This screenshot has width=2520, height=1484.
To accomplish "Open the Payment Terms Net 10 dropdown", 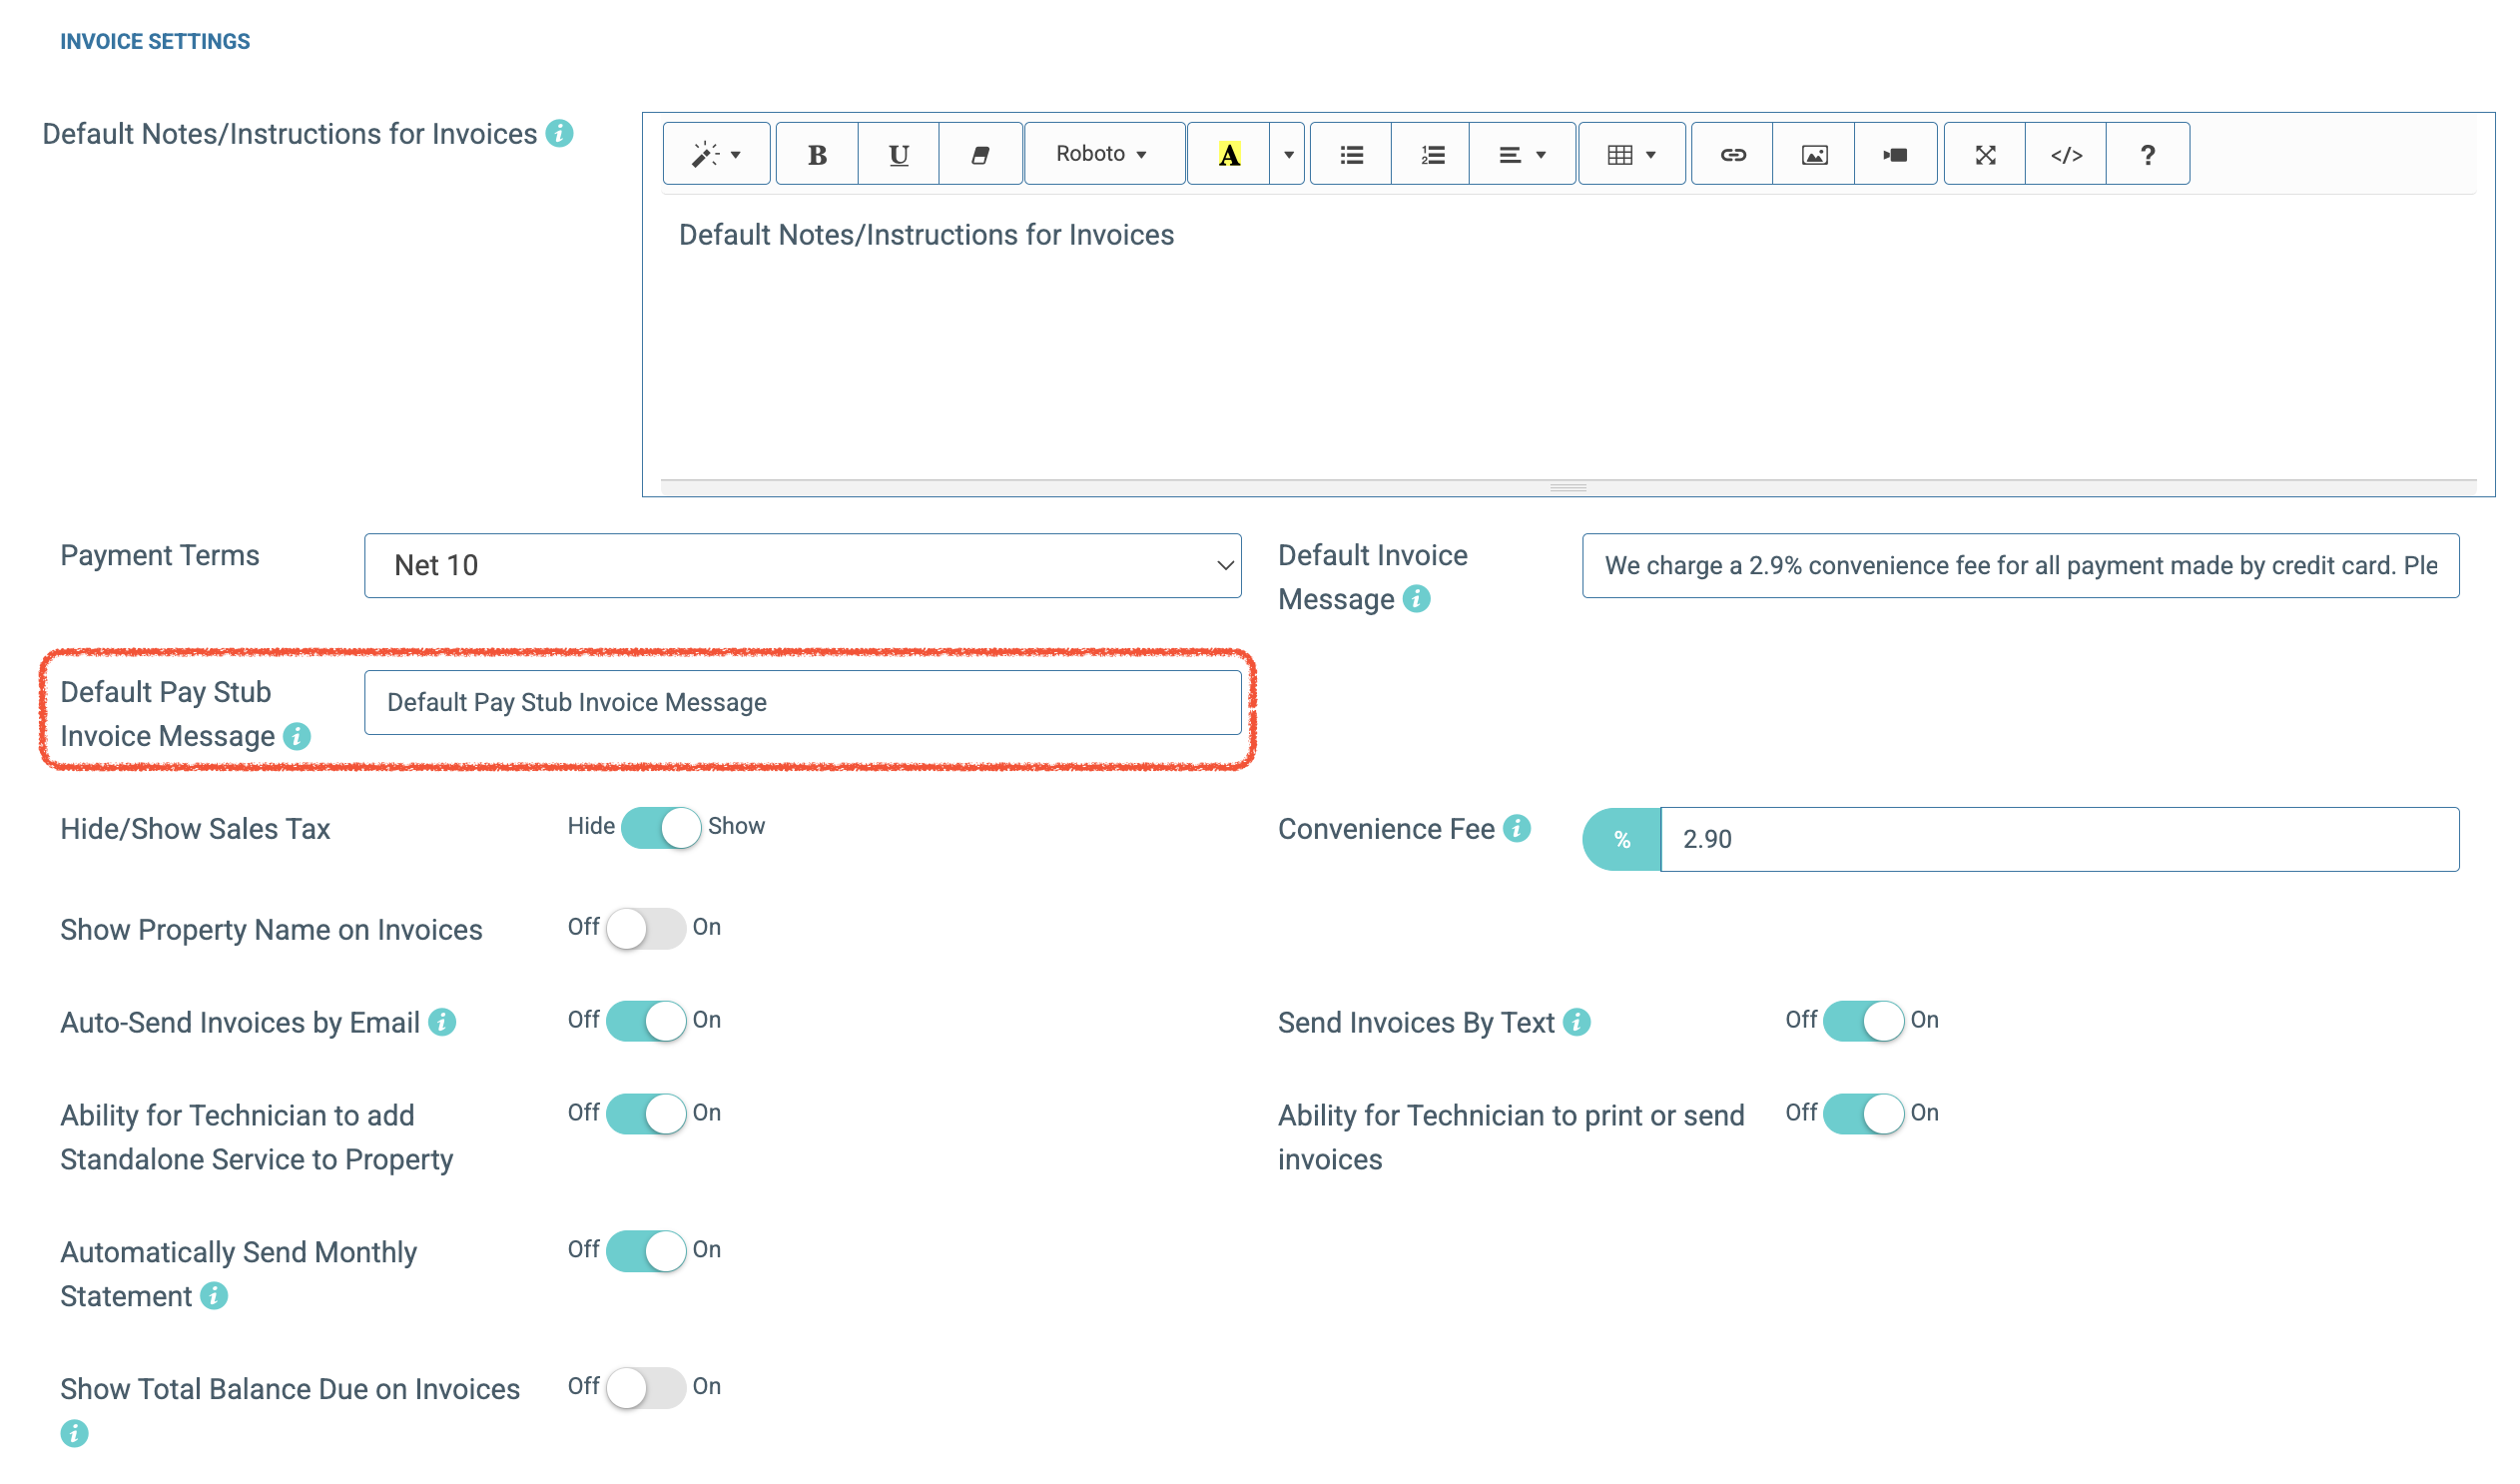I will tap(802, 565).
